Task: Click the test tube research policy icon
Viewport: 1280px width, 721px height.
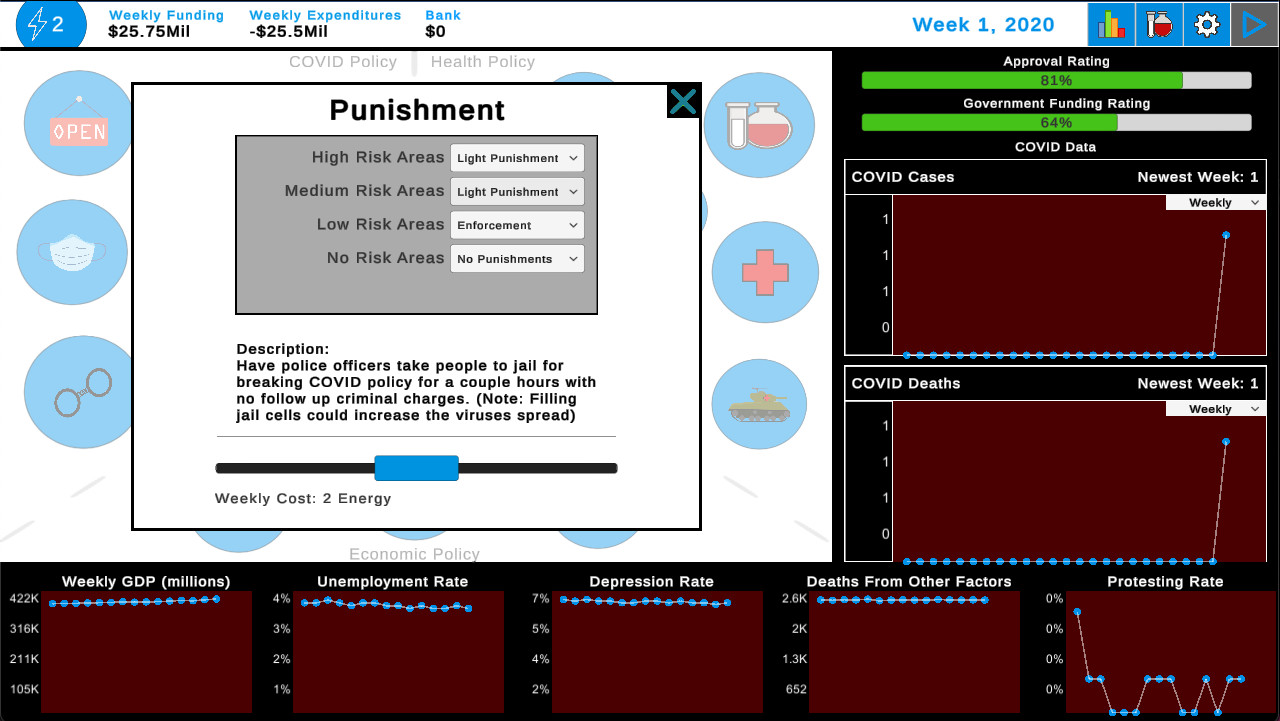Action: tap(759, 124)
